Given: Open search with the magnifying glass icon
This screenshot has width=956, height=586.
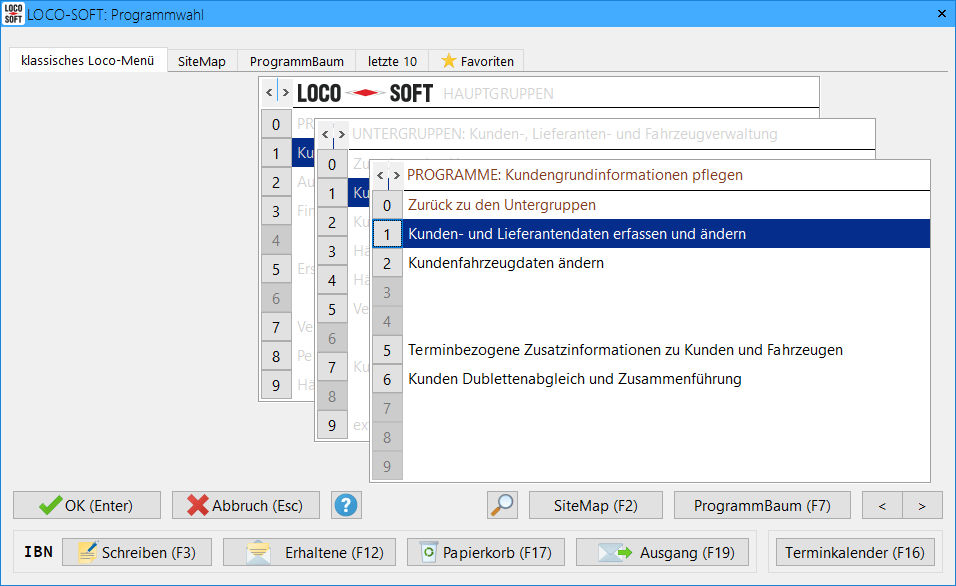Looking at the screenshot, I should click(502, 505).
